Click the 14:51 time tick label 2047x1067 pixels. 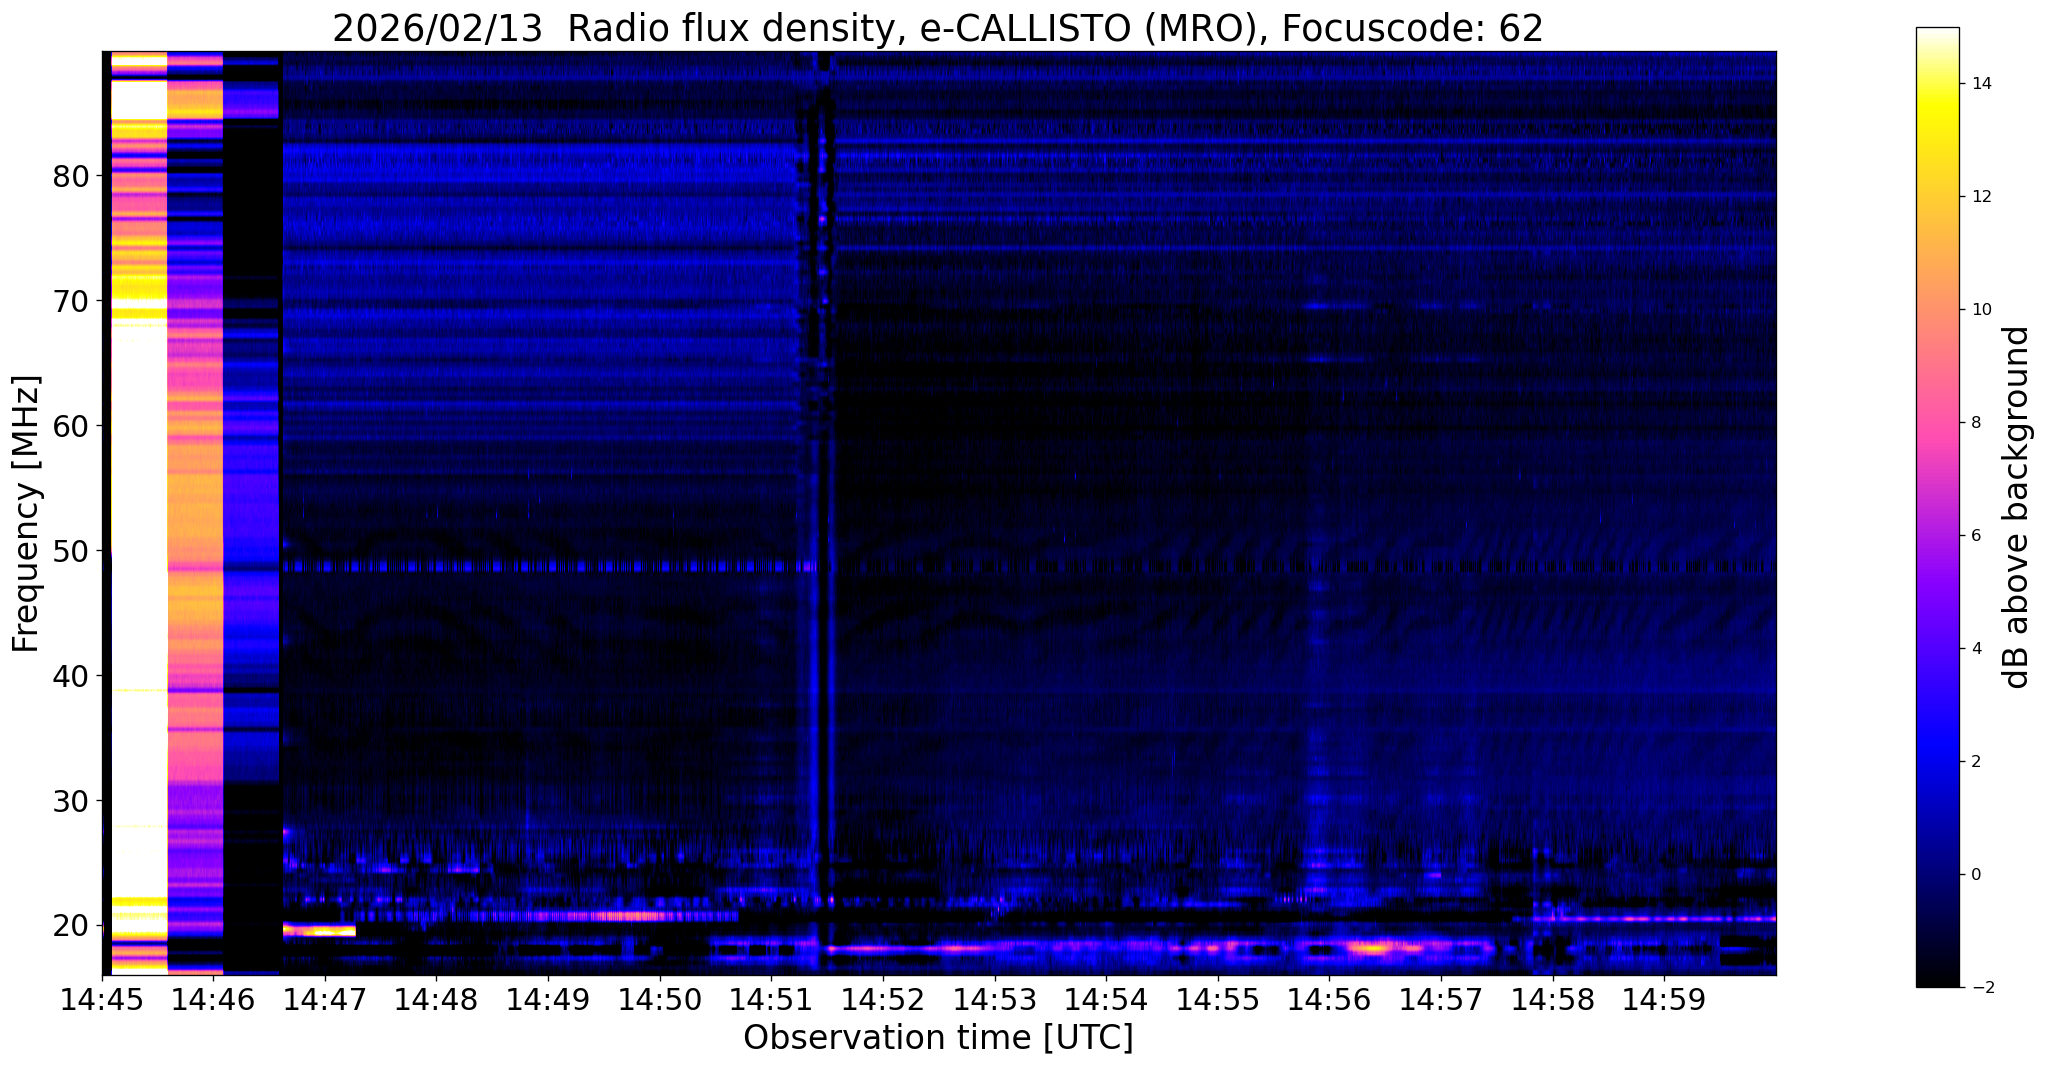pyautogui.click(x=771, y=998)
